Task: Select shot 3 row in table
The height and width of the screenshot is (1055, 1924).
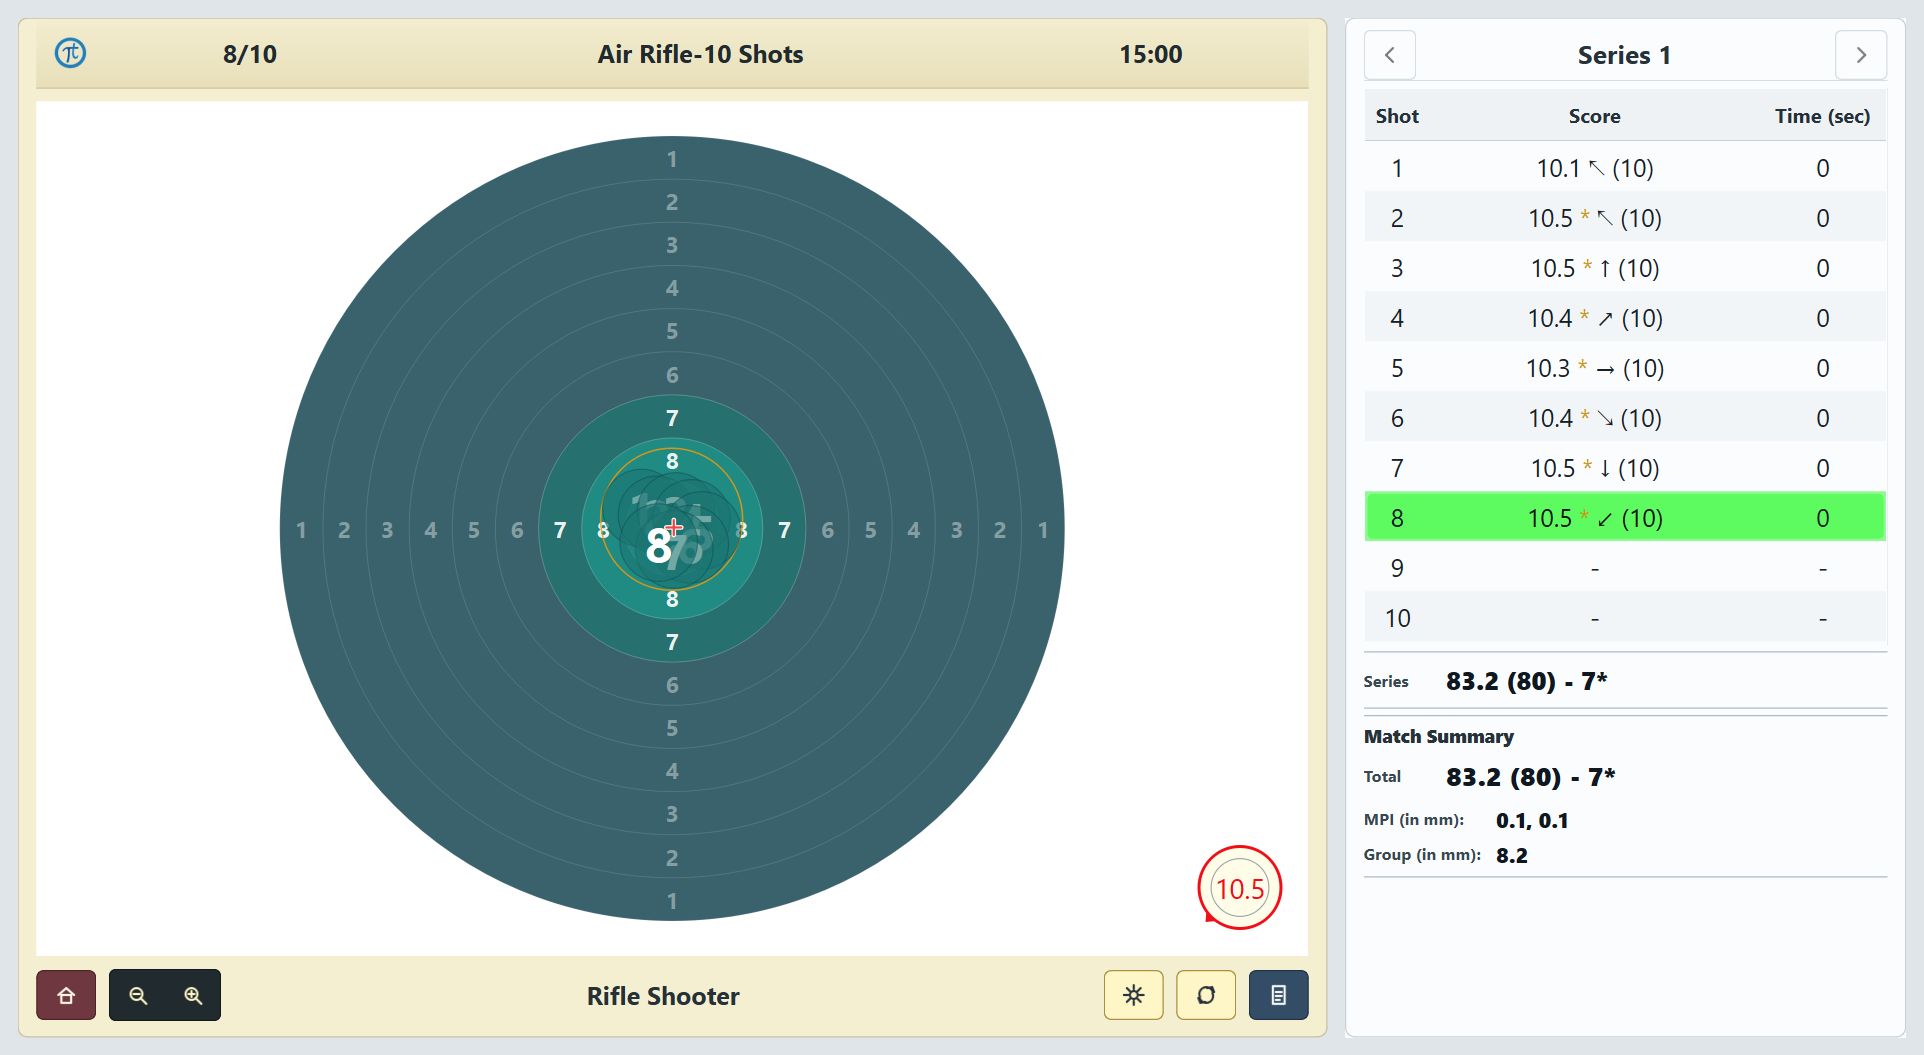Action: [1625, 268]
